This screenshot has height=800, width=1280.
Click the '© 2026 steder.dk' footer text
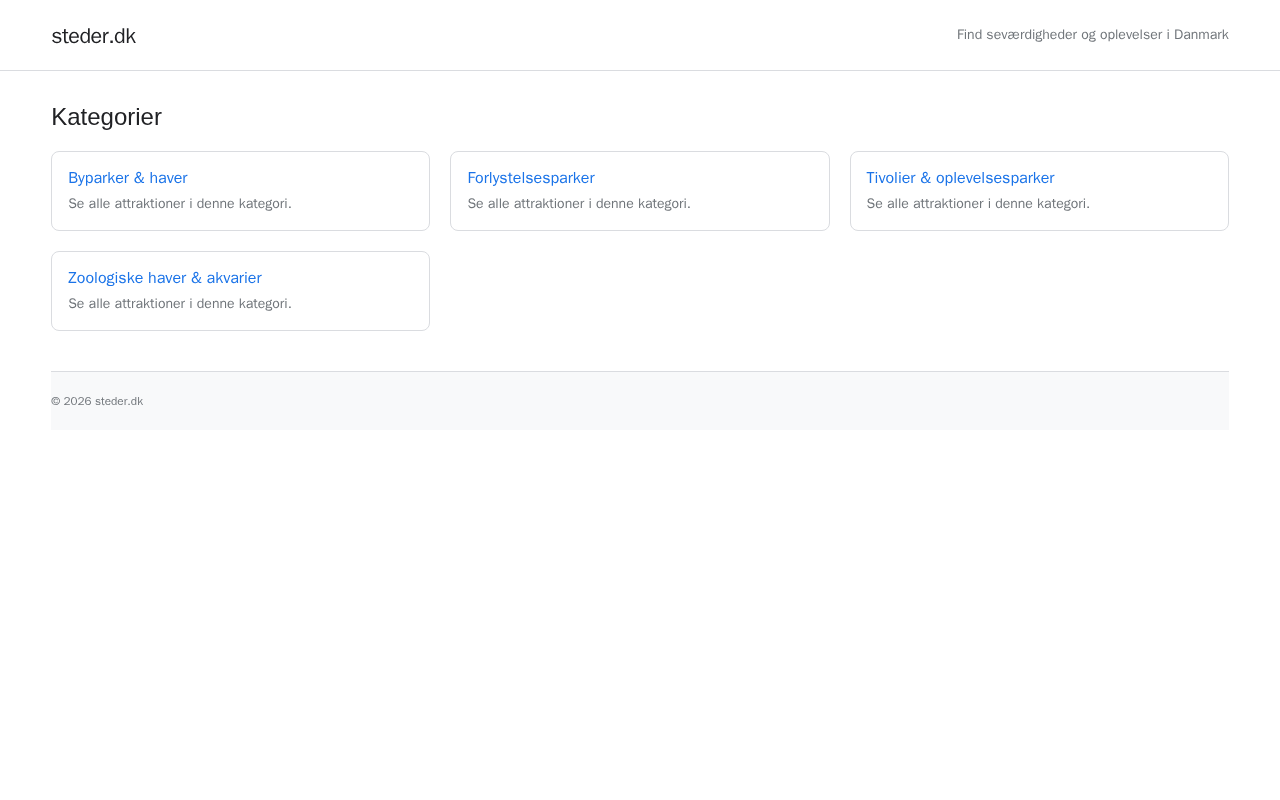[x=97, y=401]
